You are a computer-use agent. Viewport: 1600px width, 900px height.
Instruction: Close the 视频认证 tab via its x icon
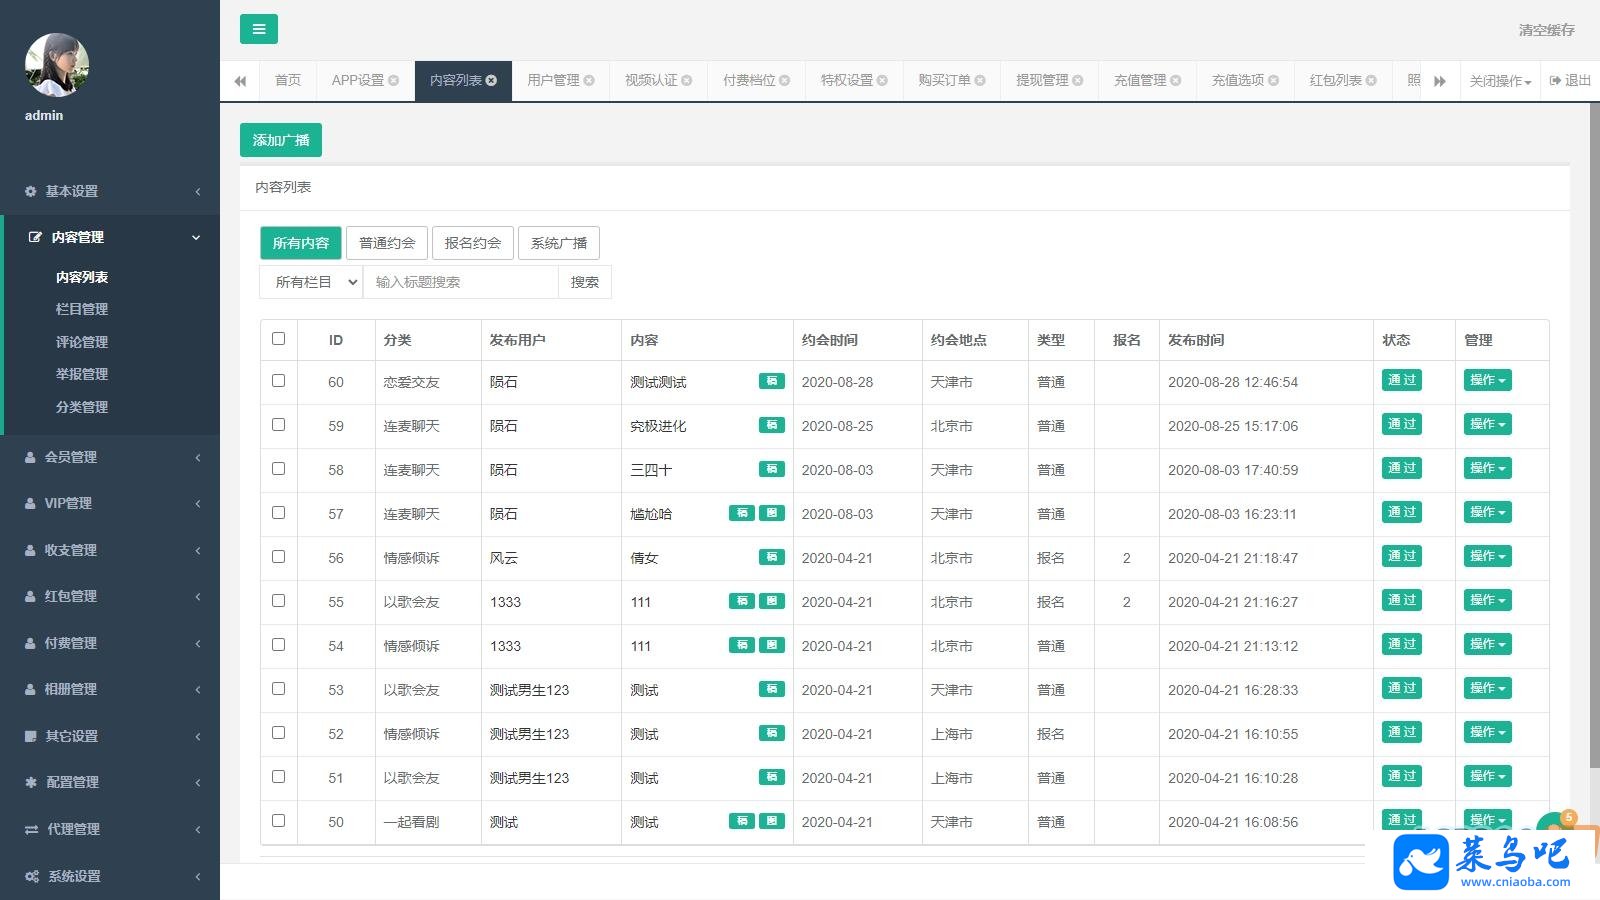click(686, 80)
